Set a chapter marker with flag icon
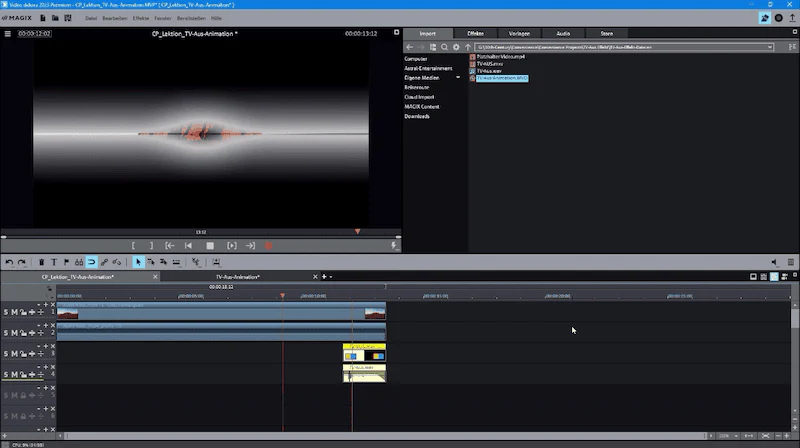This screenshot has height=448, width=800. pos(66,262)
